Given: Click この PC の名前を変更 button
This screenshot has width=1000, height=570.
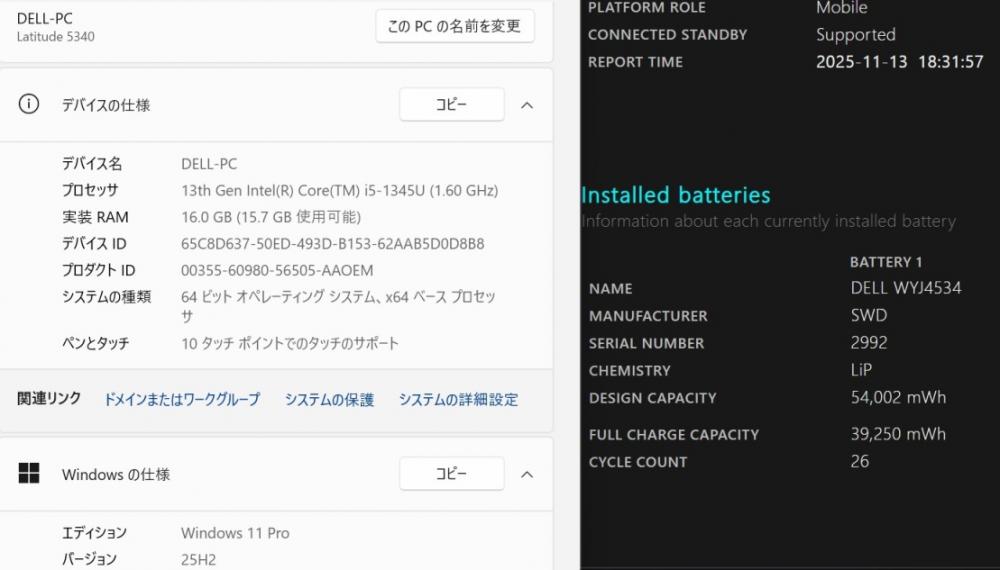Looking at the screenshot, I should (x=454, y=26).
